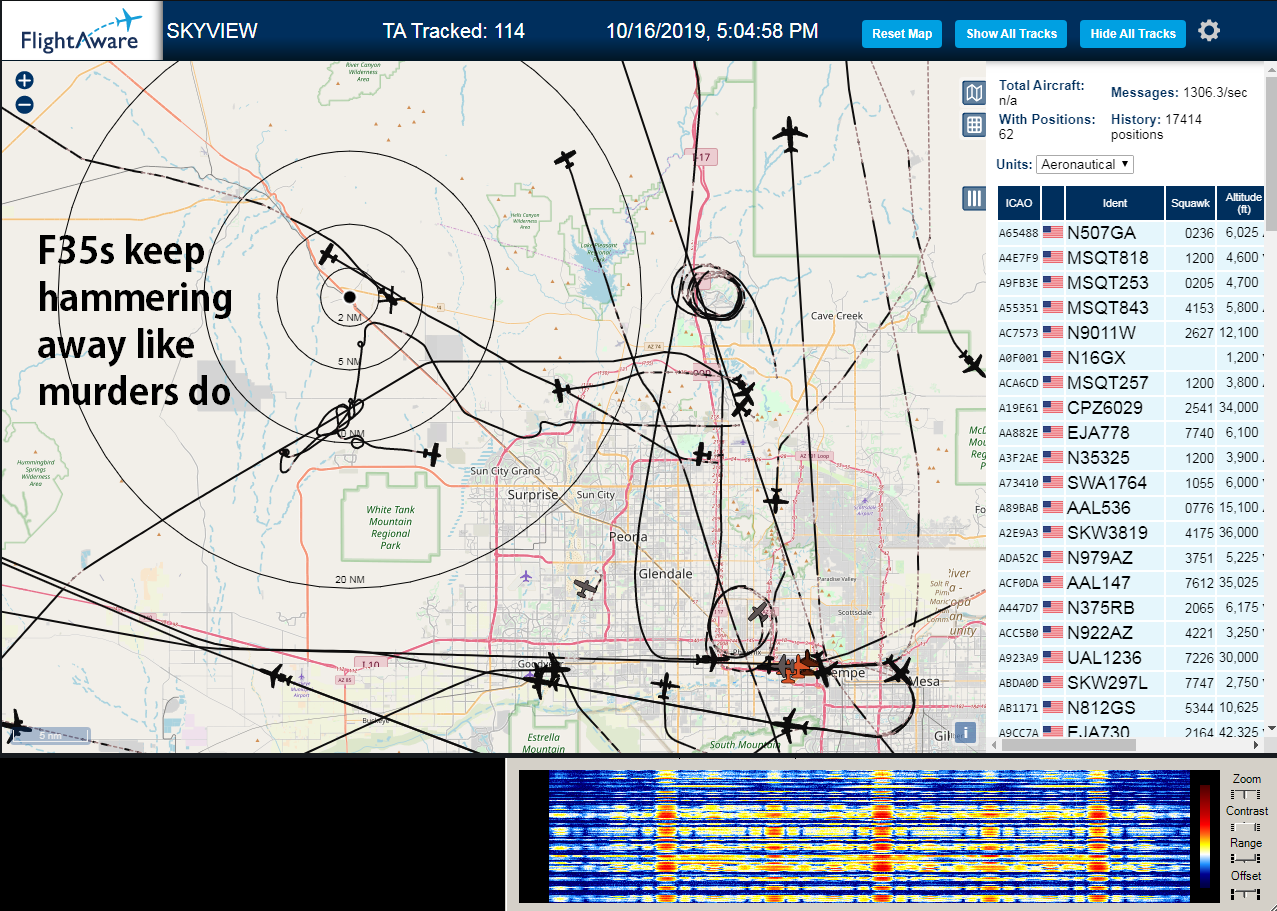Select the MSQT818 aircraft row

(1131, 257)
